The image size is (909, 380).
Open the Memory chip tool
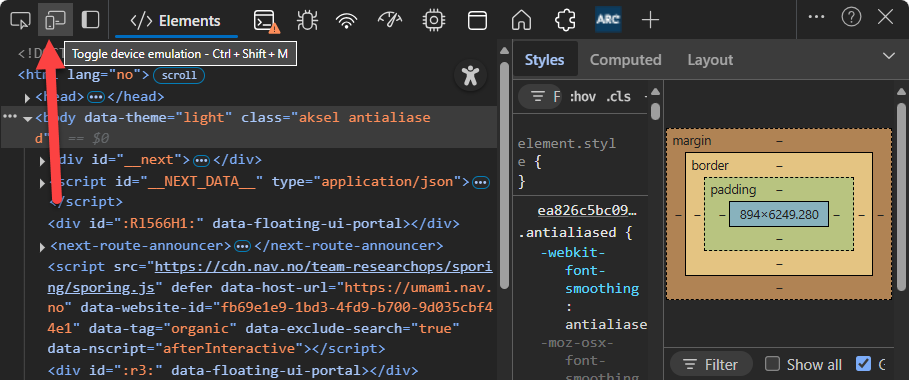433,21
